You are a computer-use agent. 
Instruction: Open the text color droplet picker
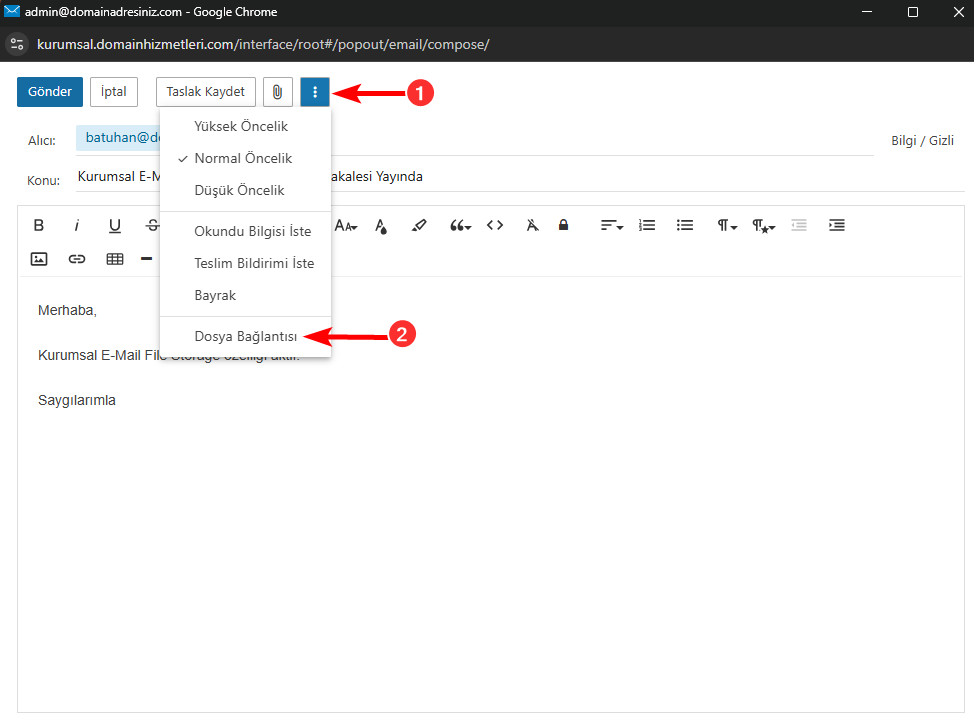point(381,226)
